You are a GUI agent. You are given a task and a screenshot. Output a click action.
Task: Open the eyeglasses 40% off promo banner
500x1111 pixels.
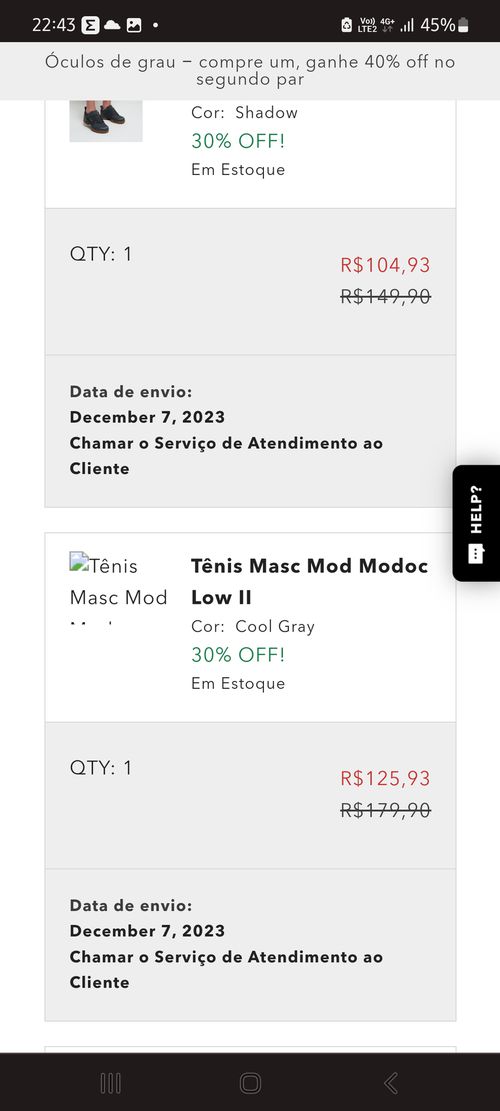point(250,70)
